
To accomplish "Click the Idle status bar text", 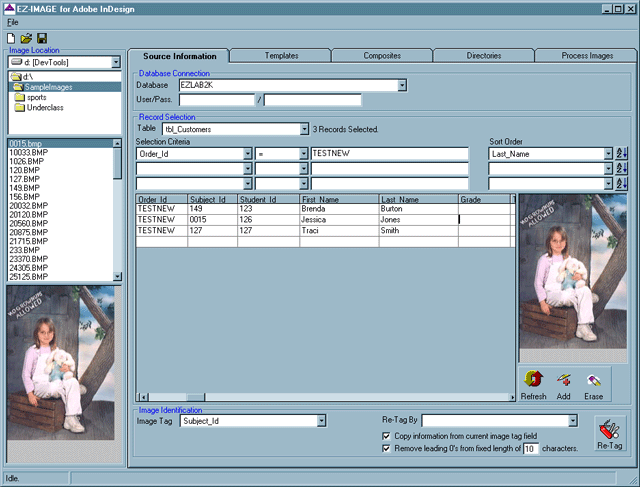I will point(12,478).
